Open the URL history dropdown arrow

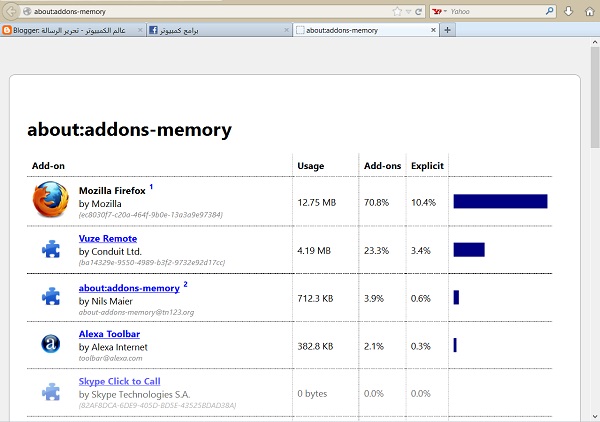(408, 11)
